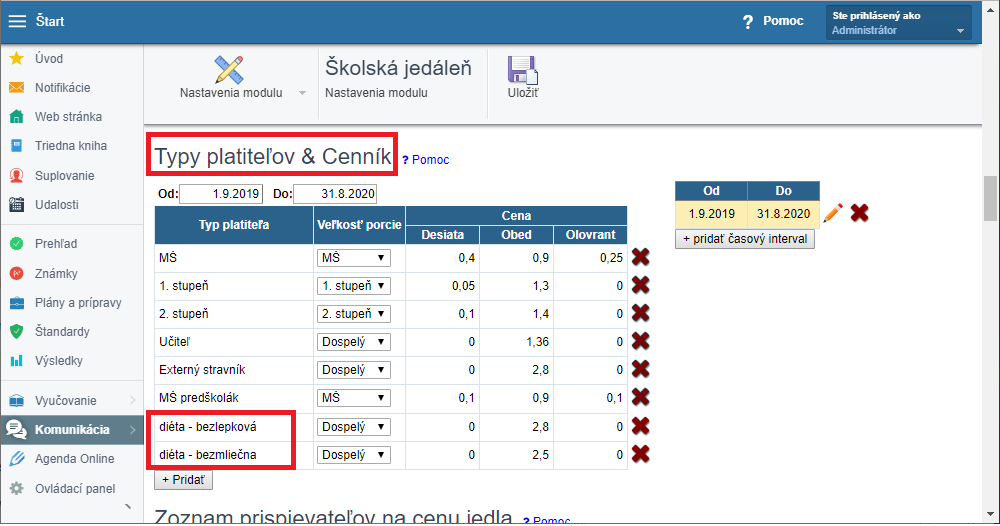Click the Nastavenia modulu pencil-ruler icon
Viewport: 1000px width, 526px height.
229,69
